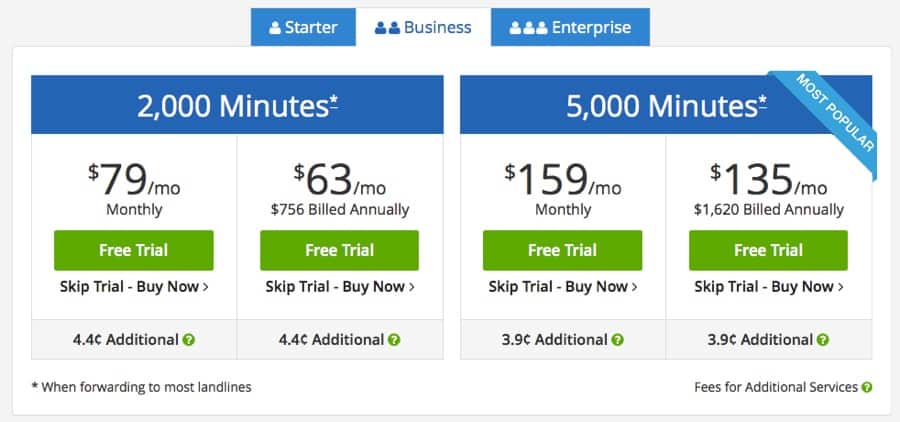Click help icon next to Fees for Additional Services
This screenshot has height=422, width=900.
tap(867, 387)
